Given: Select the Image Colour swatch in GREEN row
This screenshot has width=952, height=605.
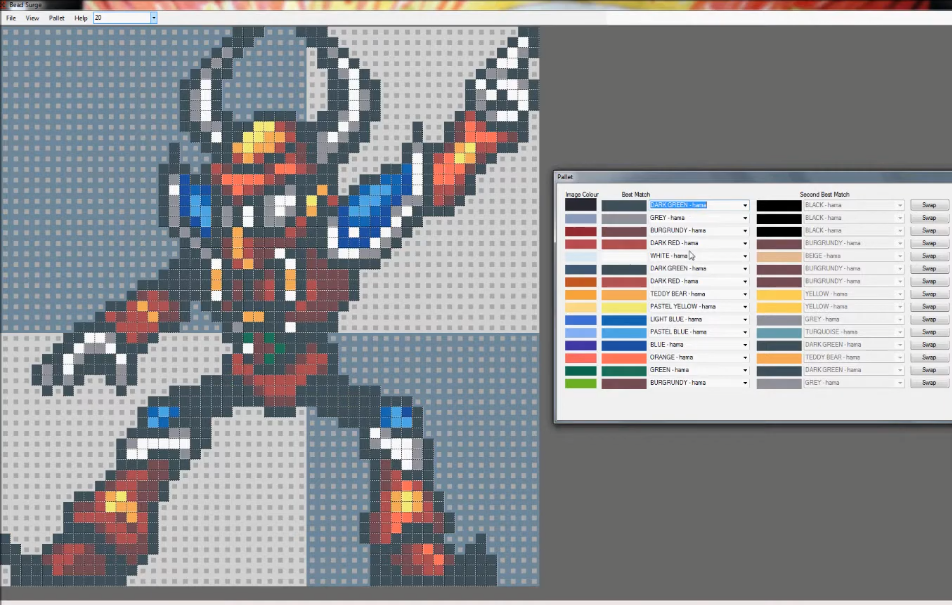Looking at the screenshot, I should [x=580, y=371].
